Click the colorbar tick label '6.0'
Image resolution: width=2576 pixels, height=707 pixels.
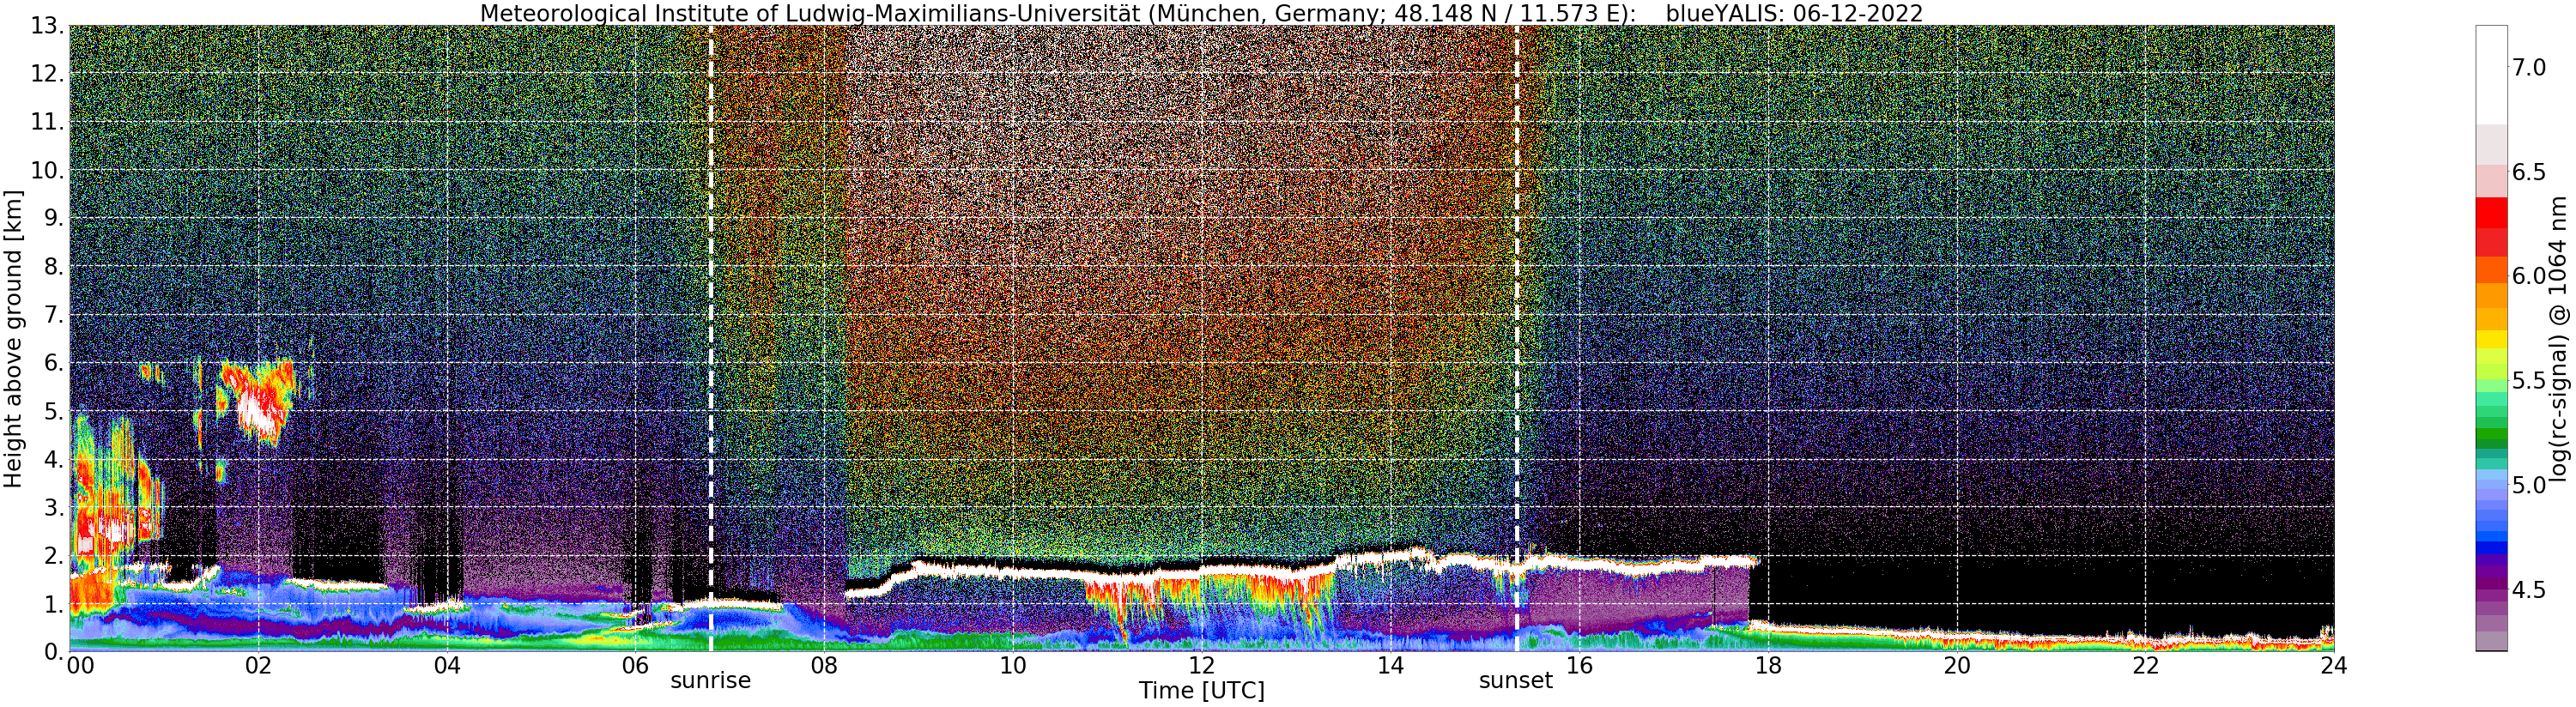pos(2529,276)
